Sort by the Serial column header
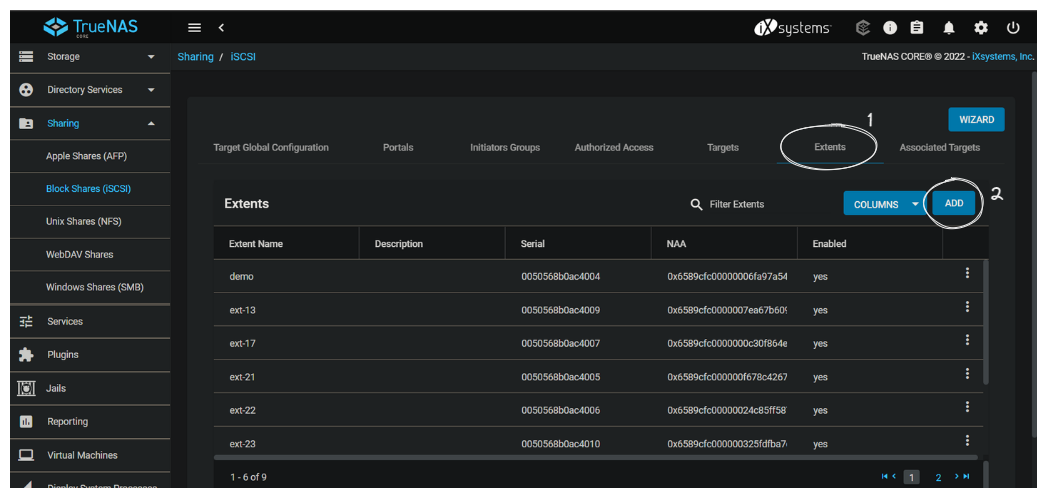 (x=533, y=244)
